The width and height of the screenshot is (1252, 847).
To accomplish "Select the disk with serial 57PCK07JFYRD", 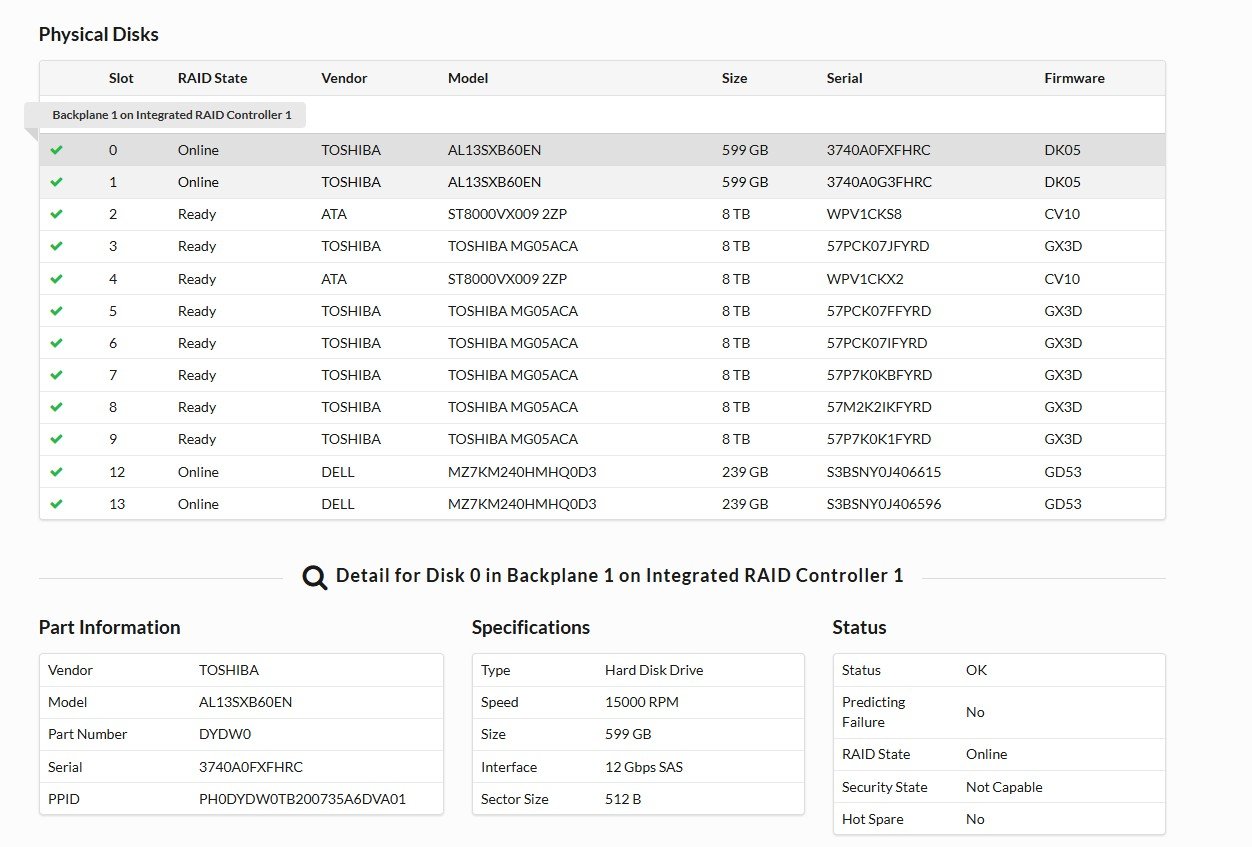I will [878, 246].
